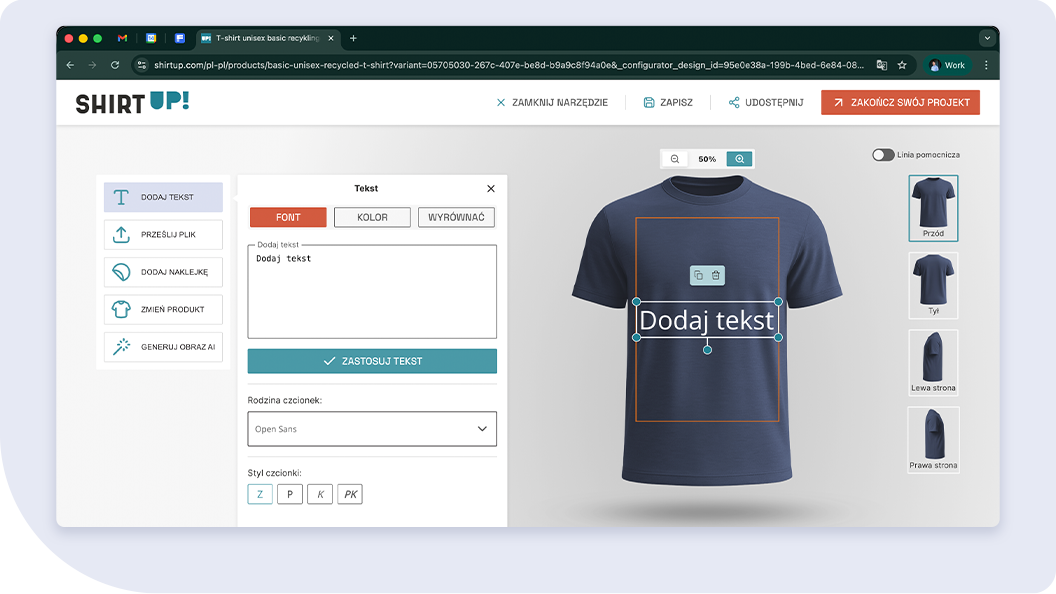Open the translate page icon
The image size is (1056, 594).
coord(882,65)
